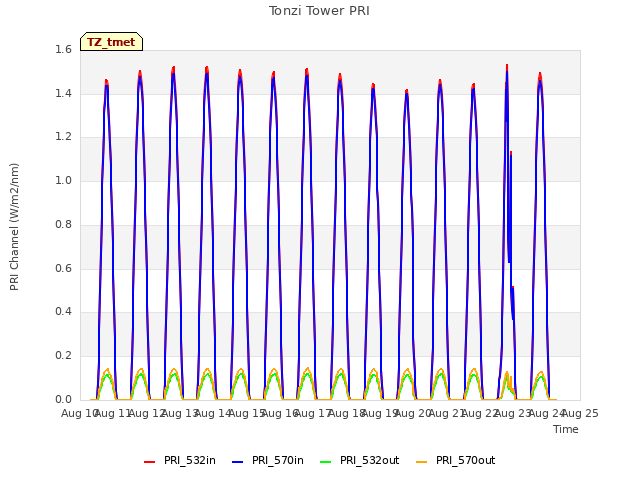The width and height of the screenshot is (640, 480).
Task: Click the PRI_570out orange legend swatch
Action: pyautogui.click(x=422, y=462)
